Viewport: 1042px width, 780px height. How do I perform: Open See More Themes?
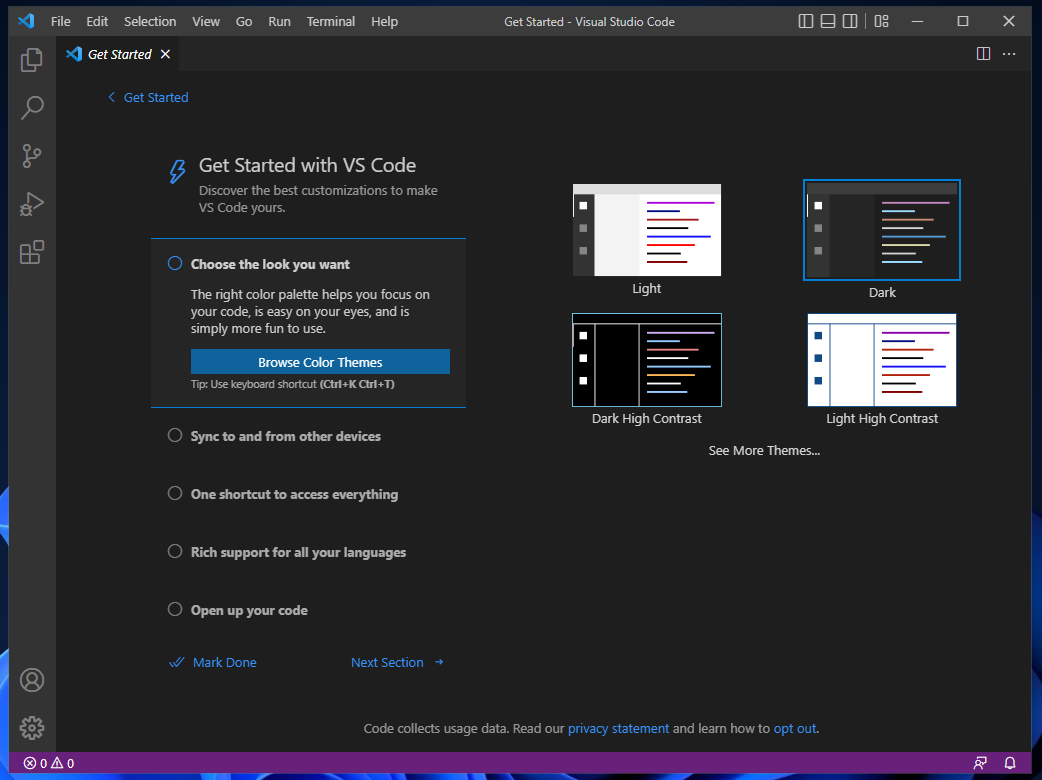click(764, 450)
